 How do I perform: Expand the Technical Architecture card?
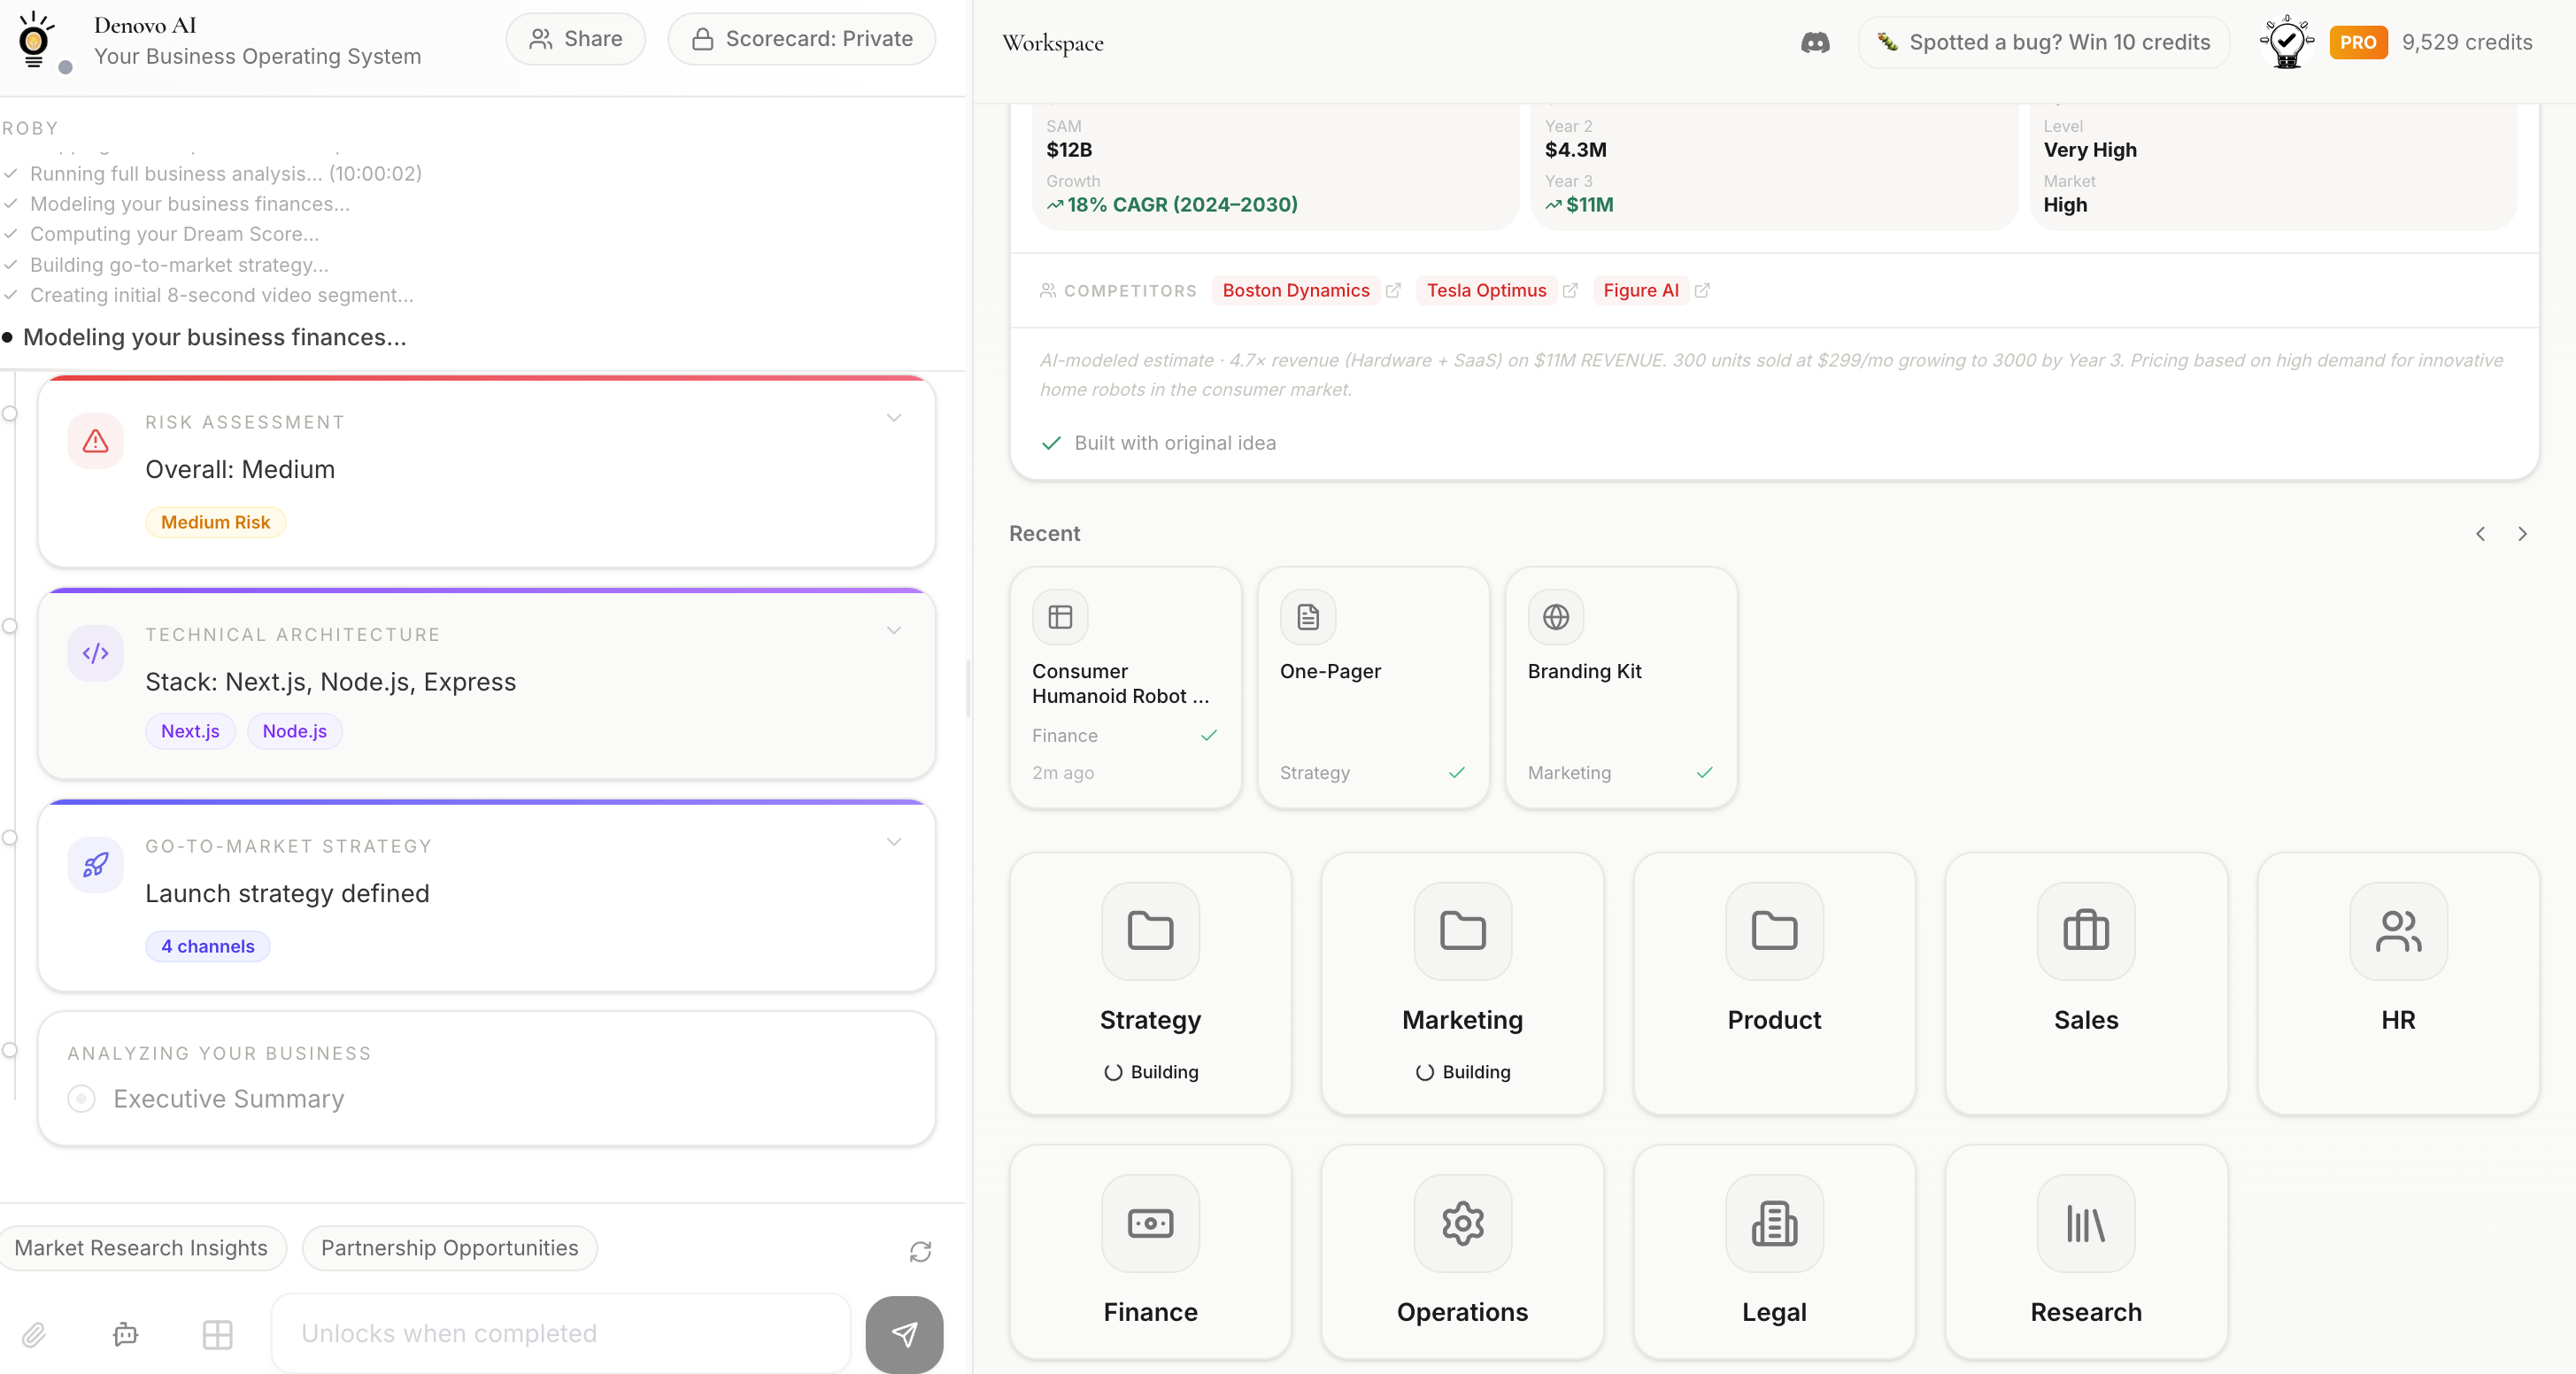click(x=893, y=631)
